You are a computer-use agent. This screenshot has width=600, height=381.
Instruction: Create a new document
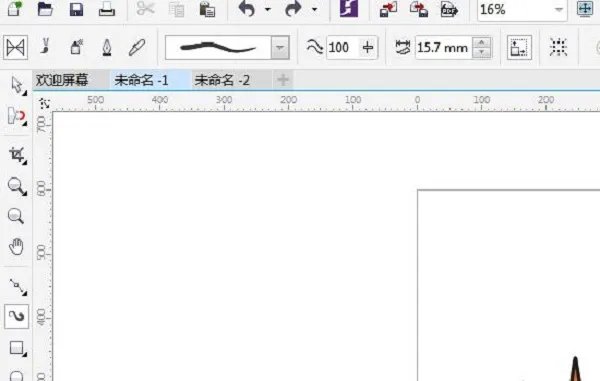[x=15, y=8]
